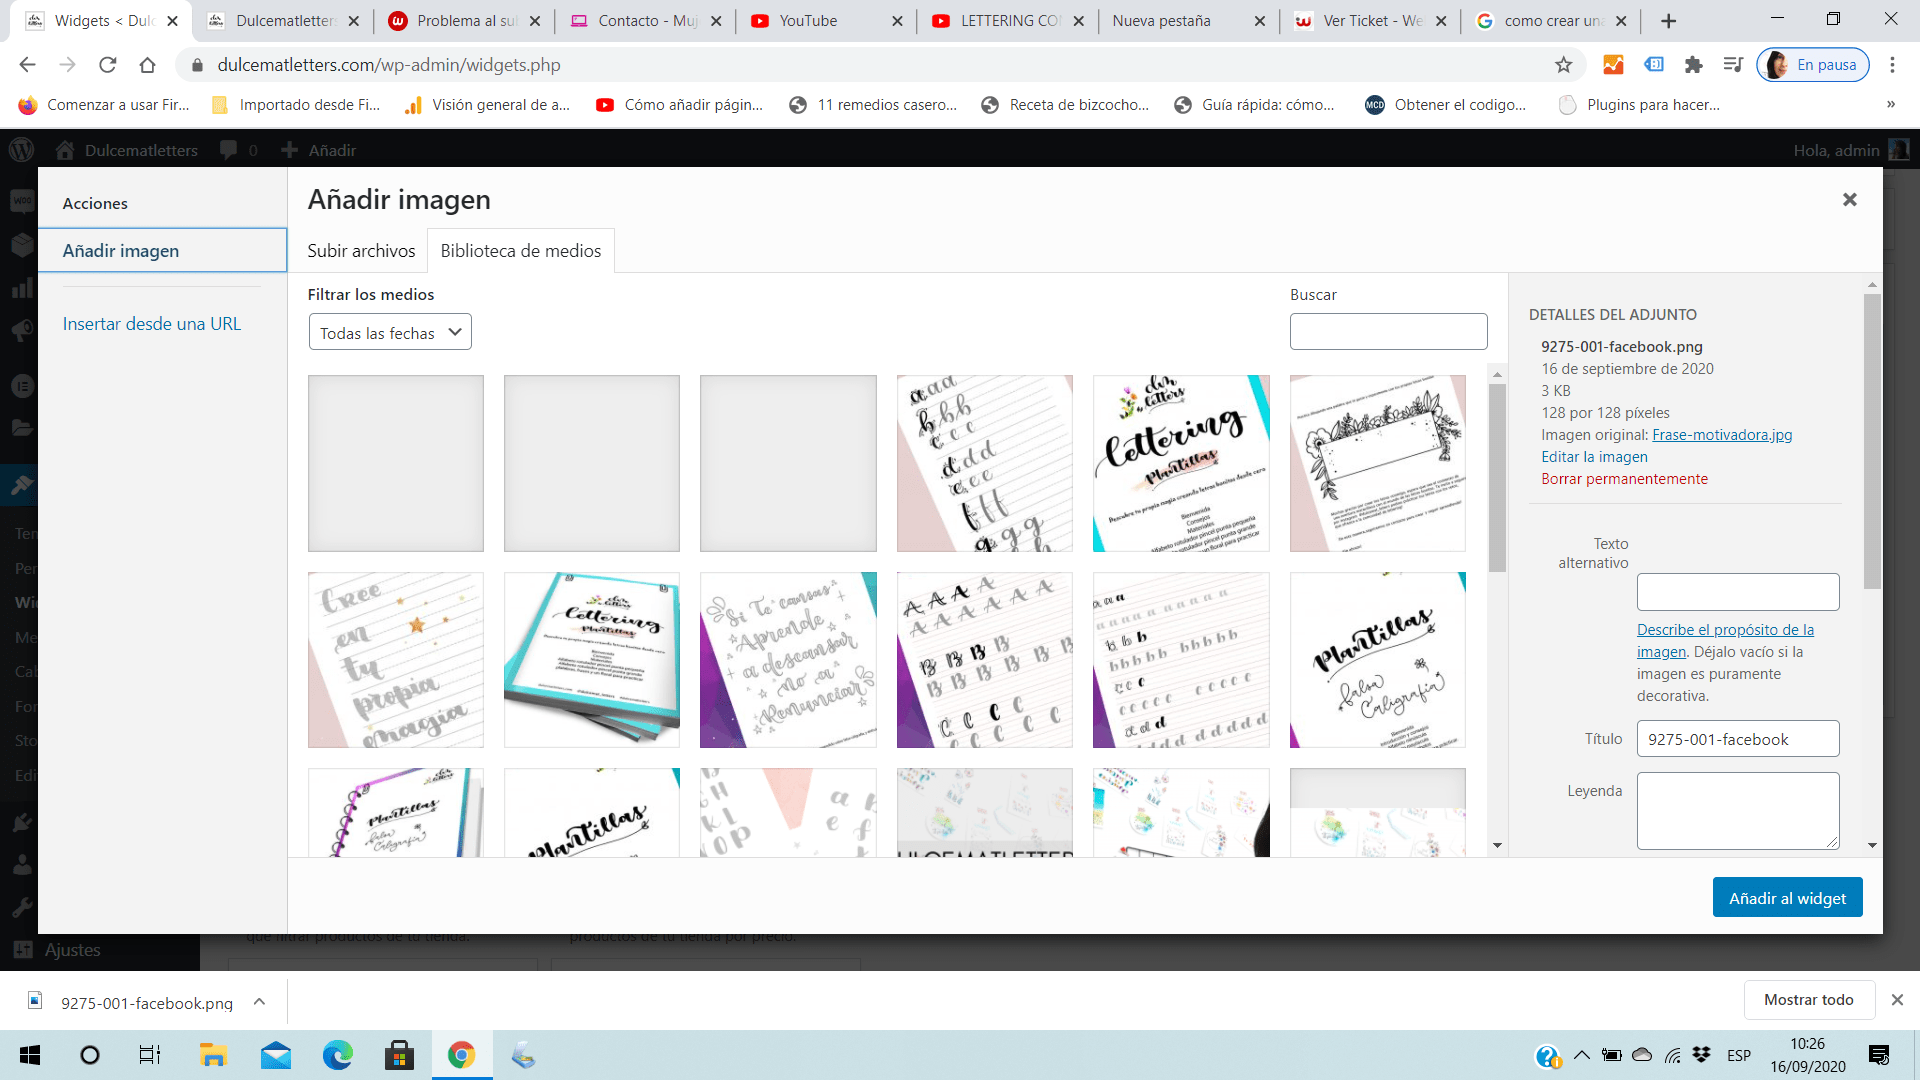Switch to the Dulcematletters browser tab

pos(284,21)
